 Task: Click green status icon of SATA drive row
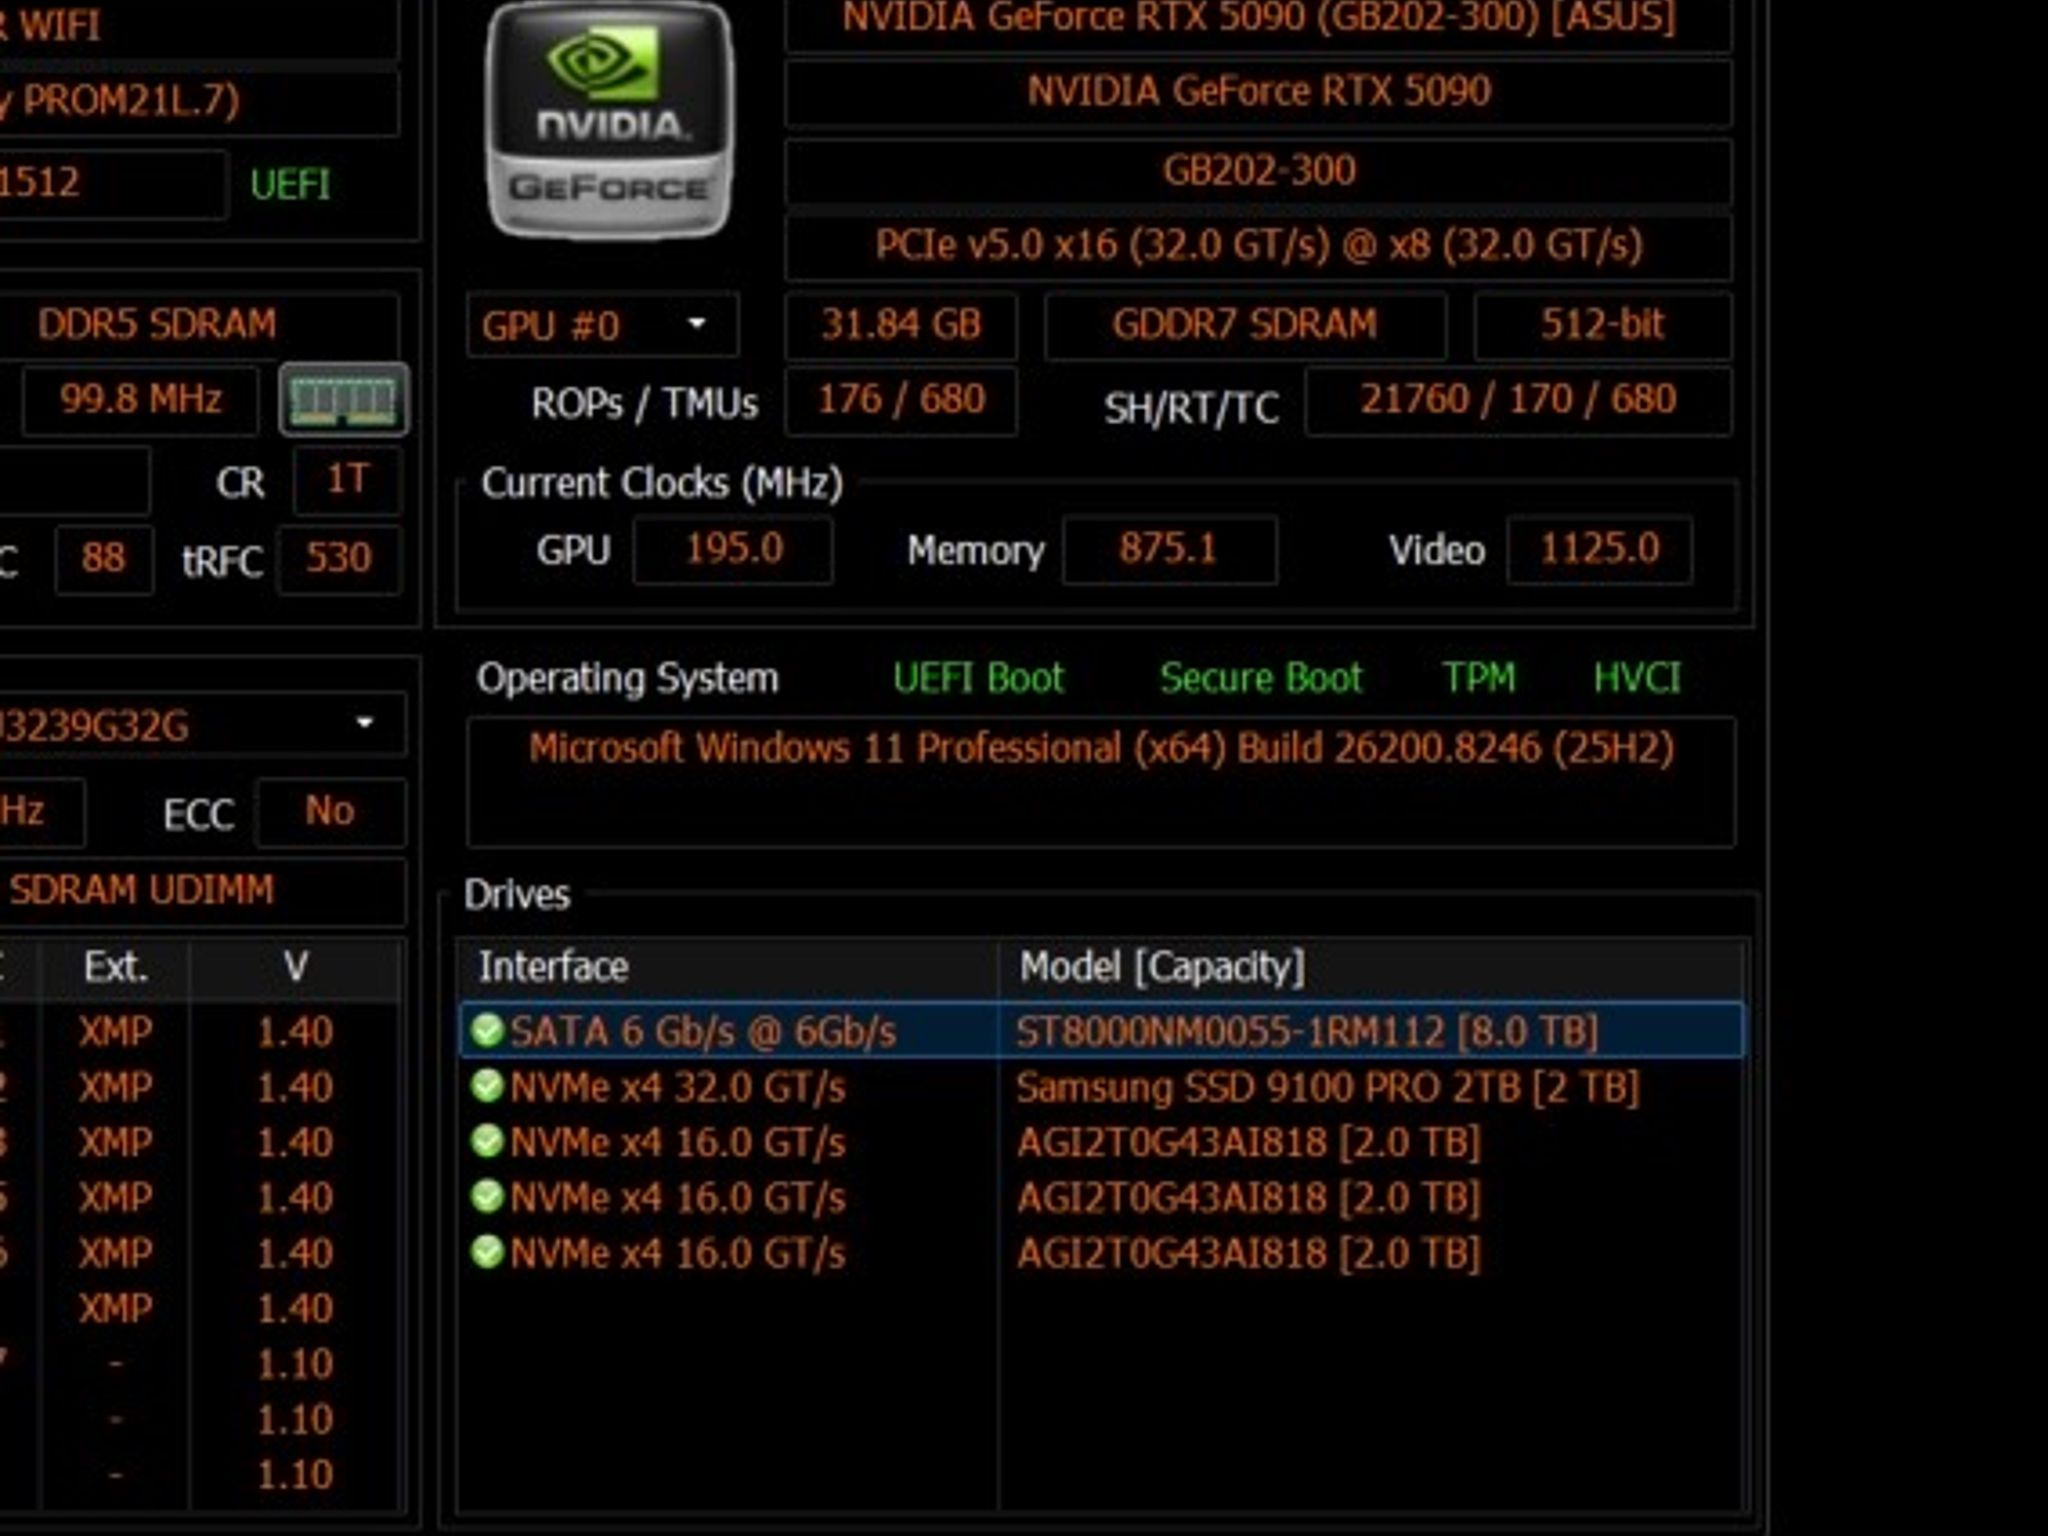[x=487, y=1030]
